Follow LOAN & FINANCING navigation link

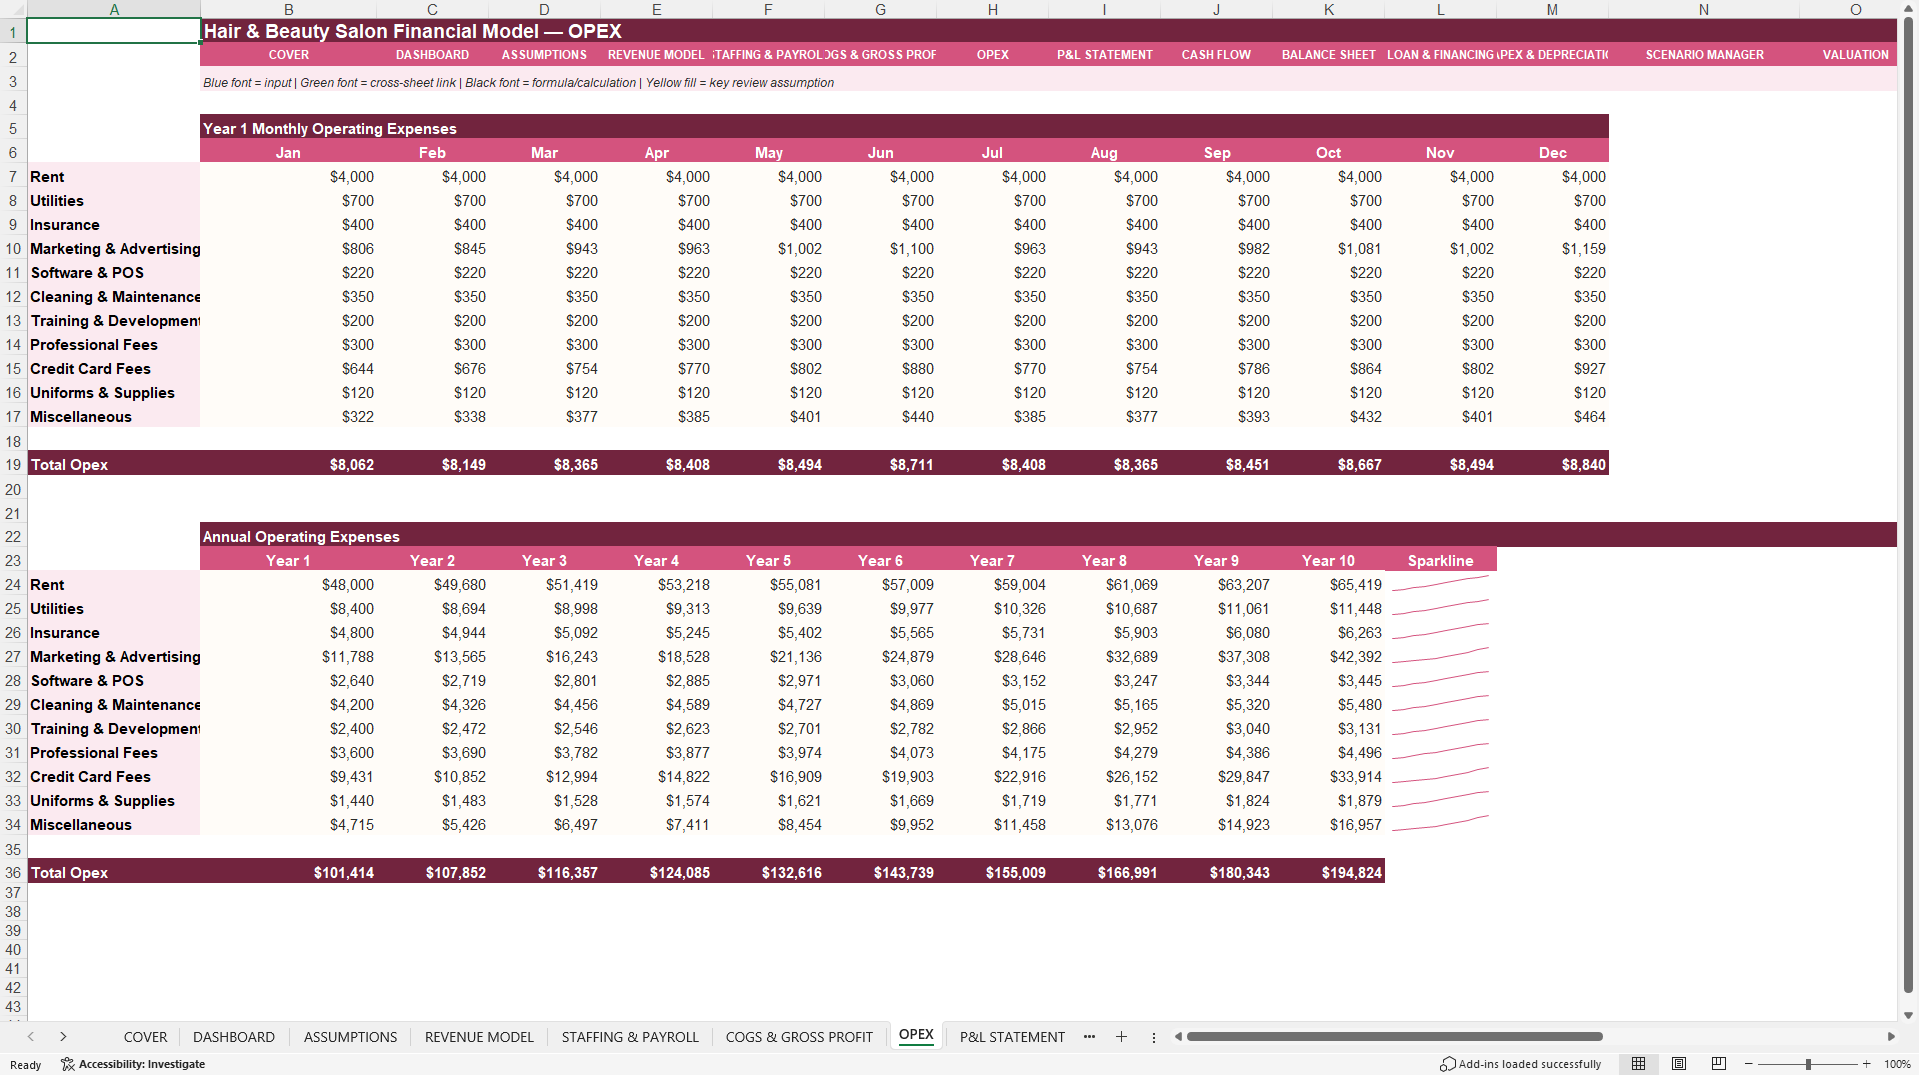pos(1440,55)
